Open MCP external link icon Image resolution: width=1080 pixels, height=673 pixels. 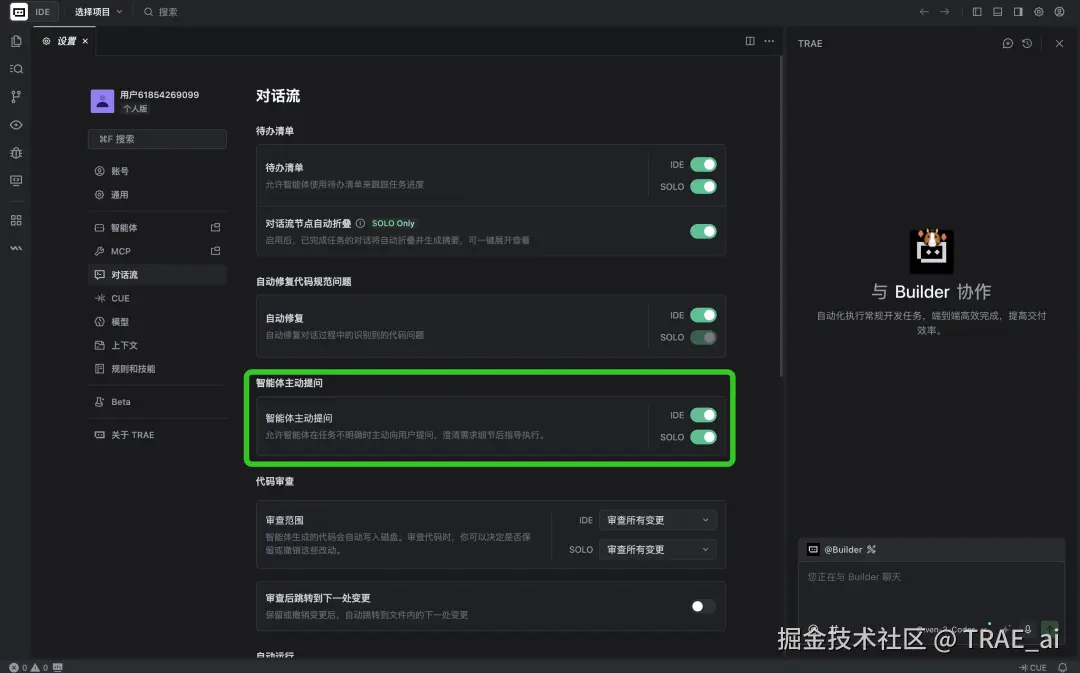pos(216,251)
